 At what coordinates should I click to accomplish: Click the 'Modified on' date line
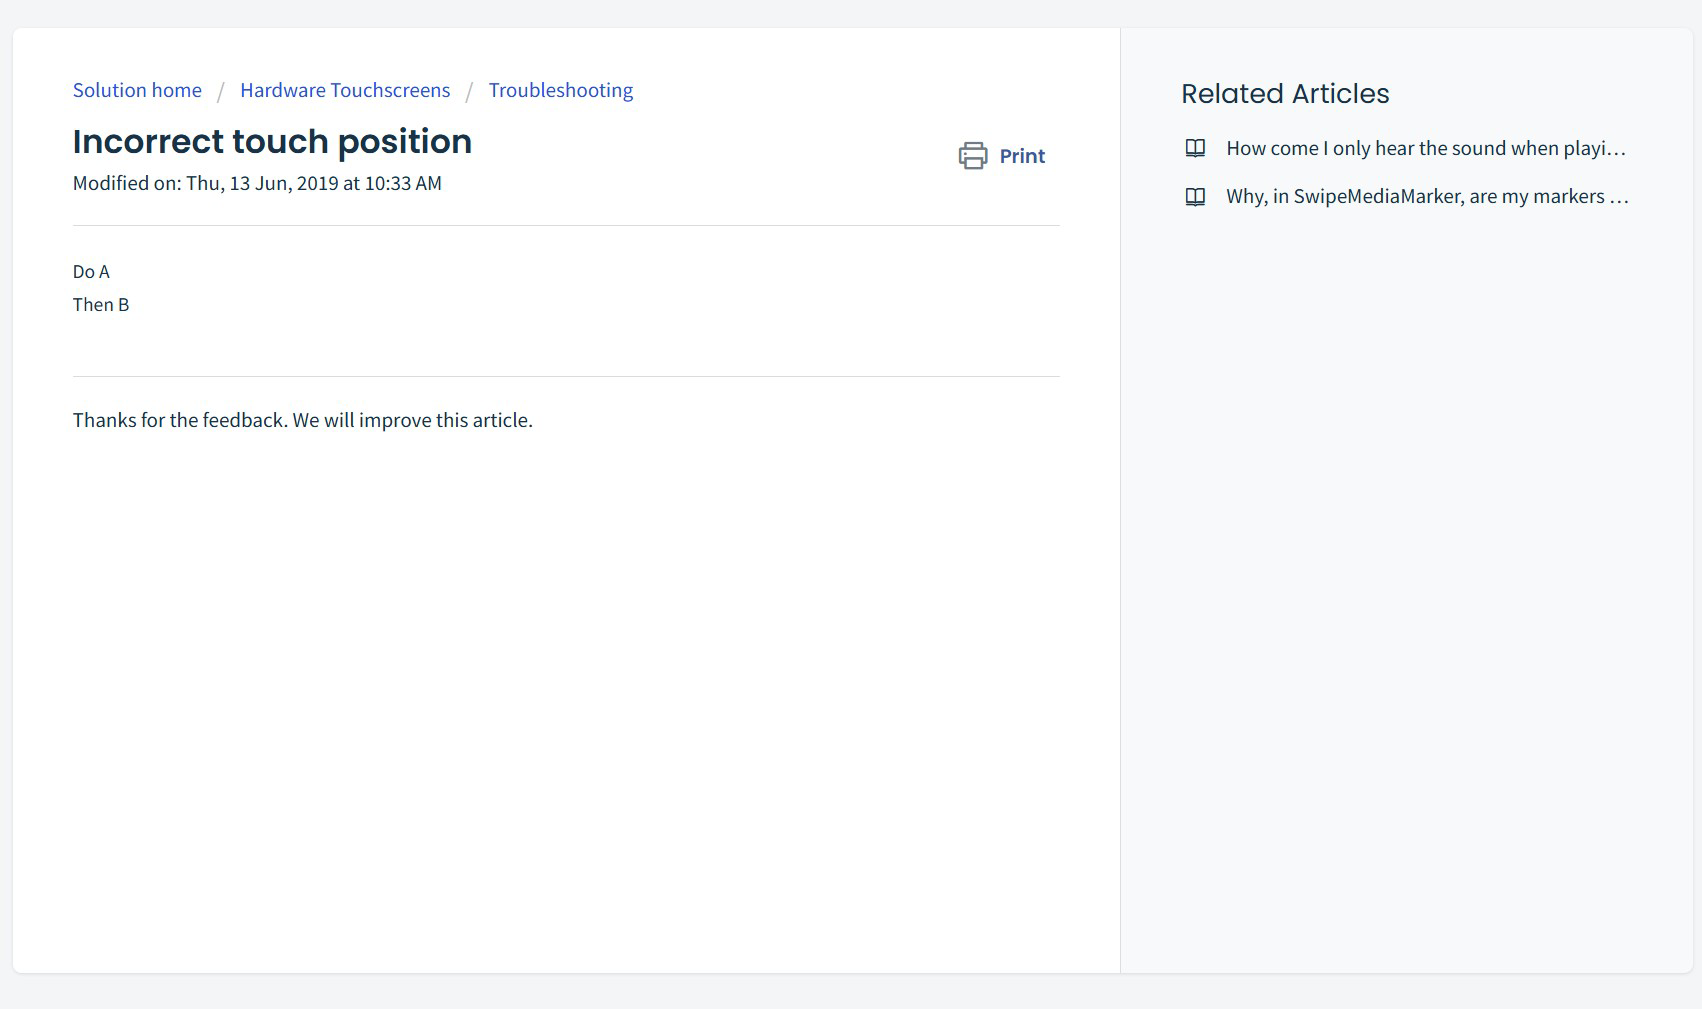tap(257, 183)
